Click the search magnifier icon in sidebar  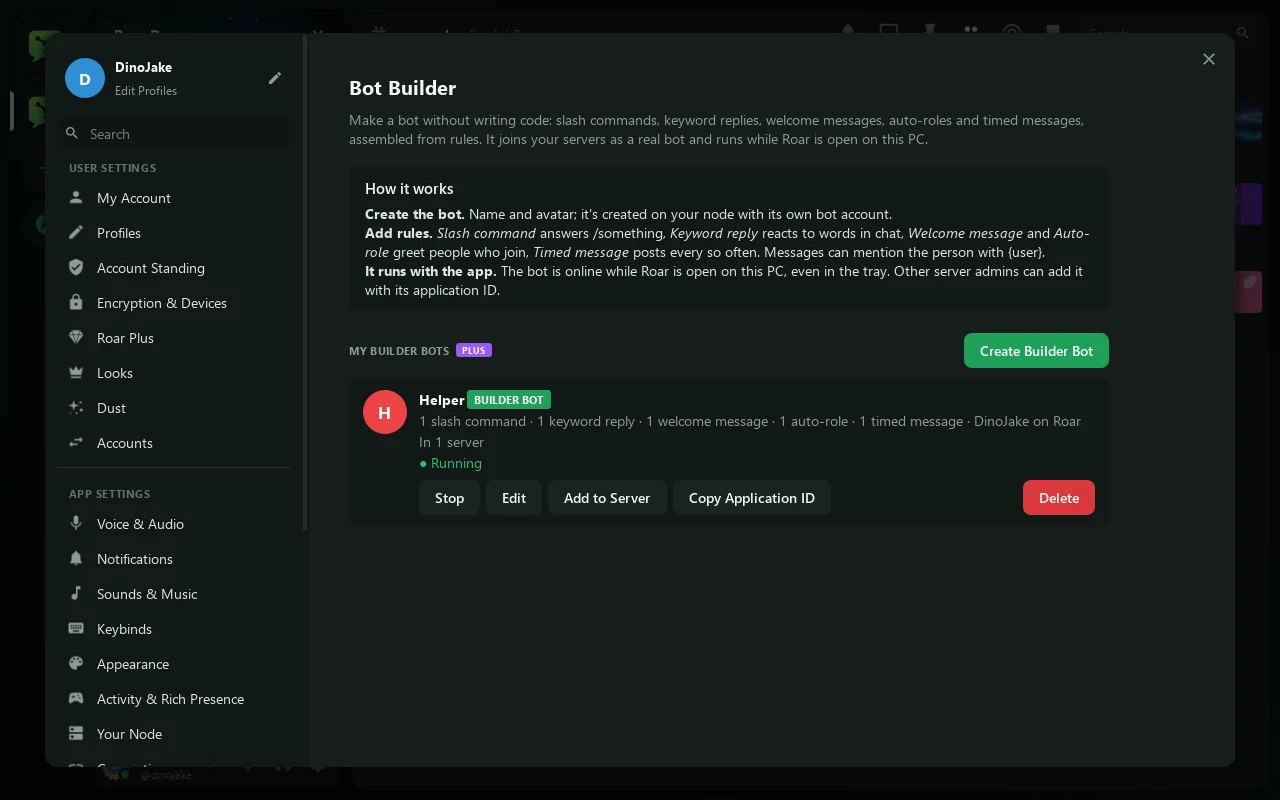[x=72, y=133]
